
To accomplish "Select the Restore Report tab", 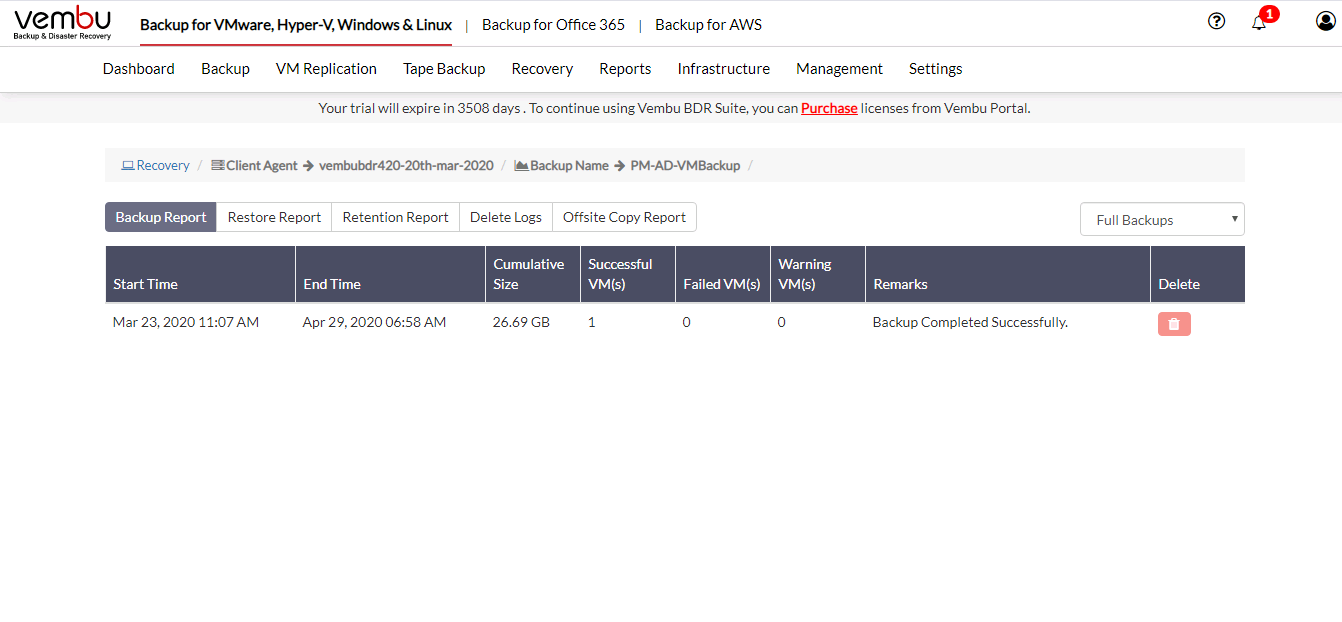I will [x=274, y=217].
